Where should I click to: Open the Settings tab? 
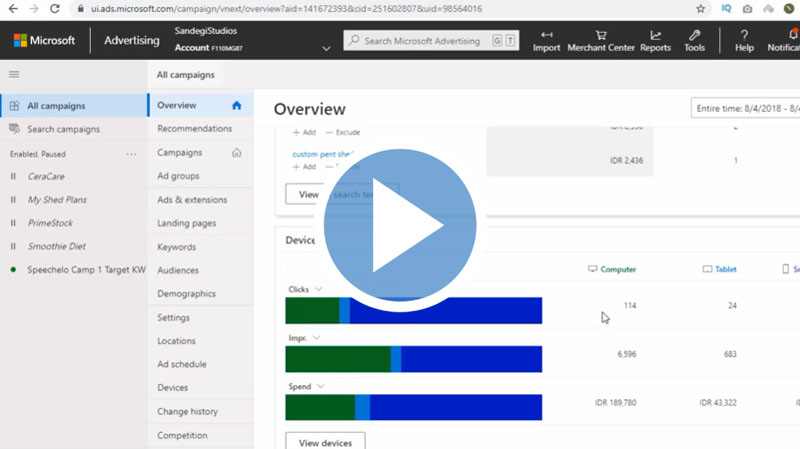click(x=173, y=317)
